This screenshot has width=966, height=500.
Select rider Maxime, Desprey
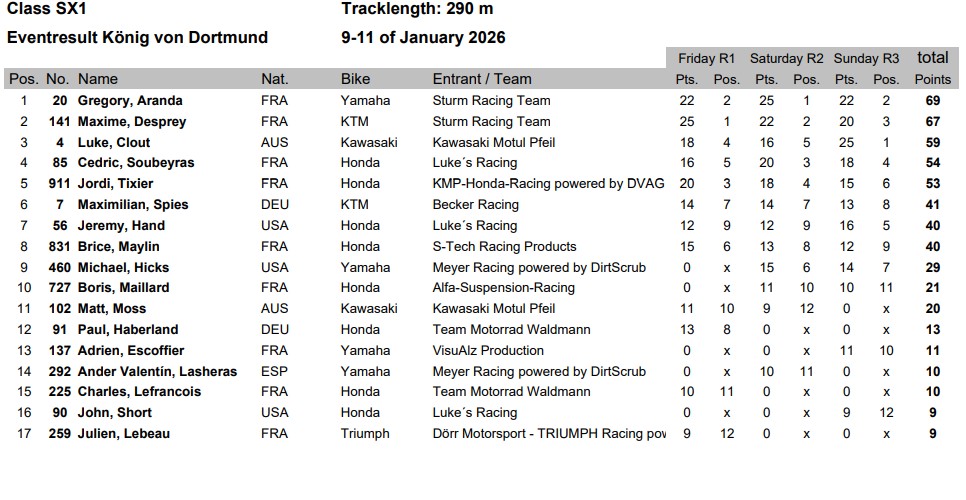point(131,122)
